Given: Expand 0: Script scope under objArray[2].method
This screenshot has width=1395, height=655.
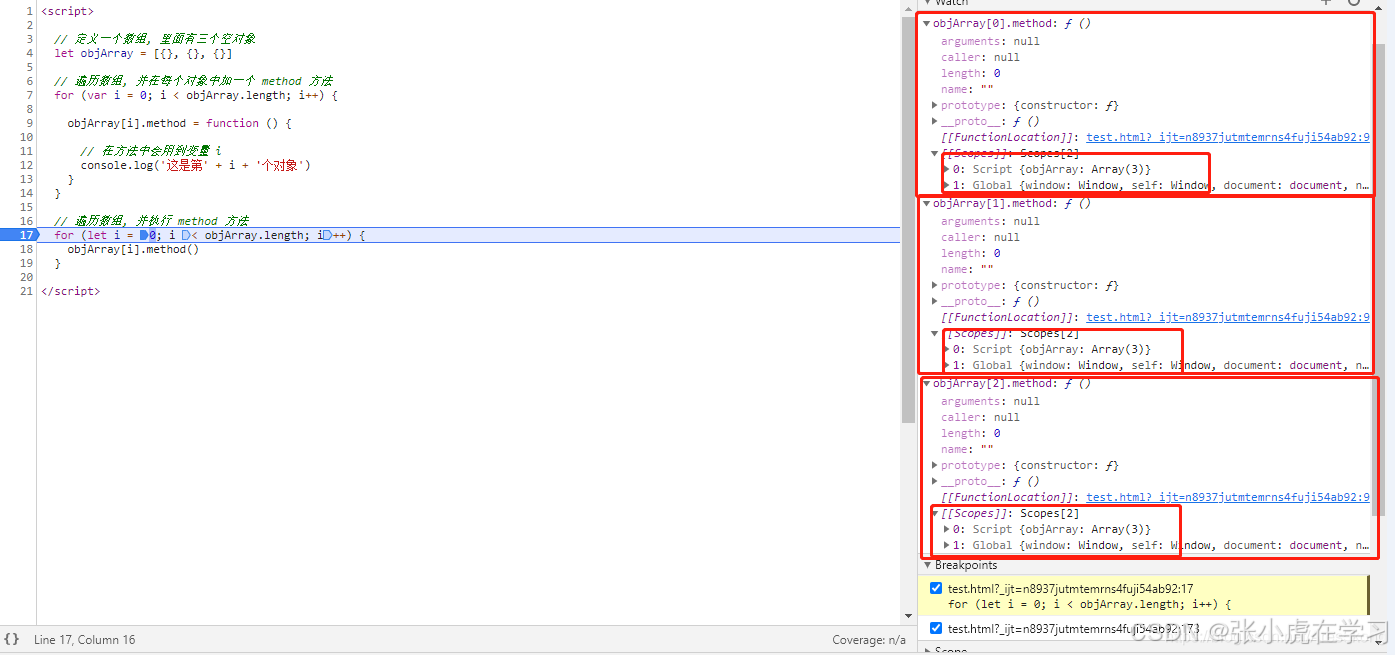Looking at the screenshot, I should [x=947, y=529].
